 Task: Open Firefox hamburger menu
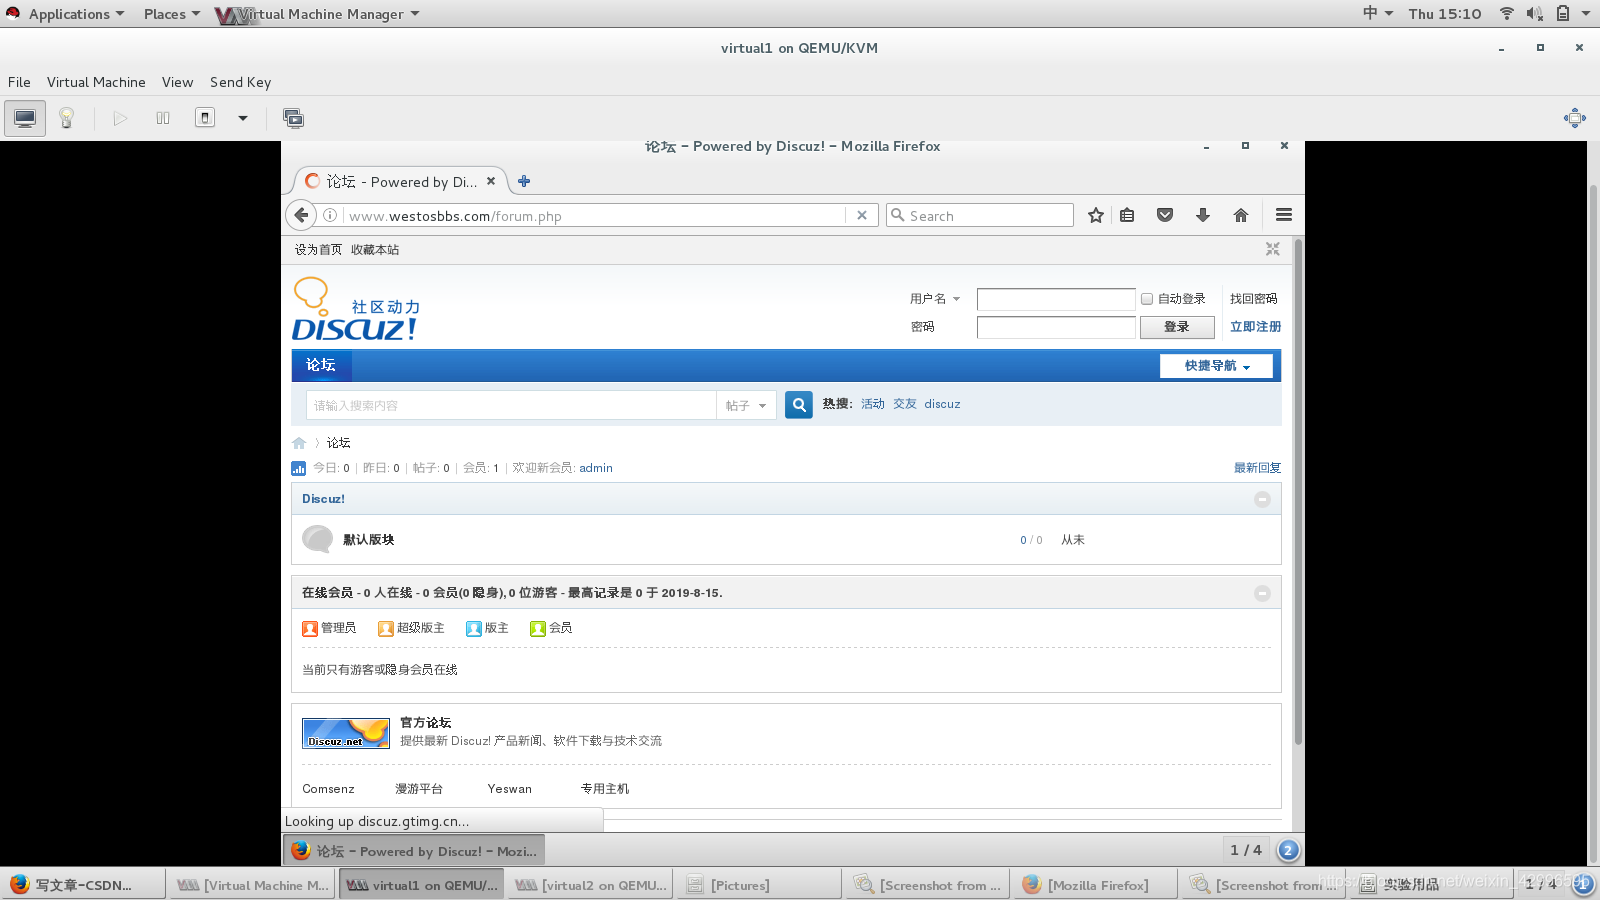(1284, 215)
